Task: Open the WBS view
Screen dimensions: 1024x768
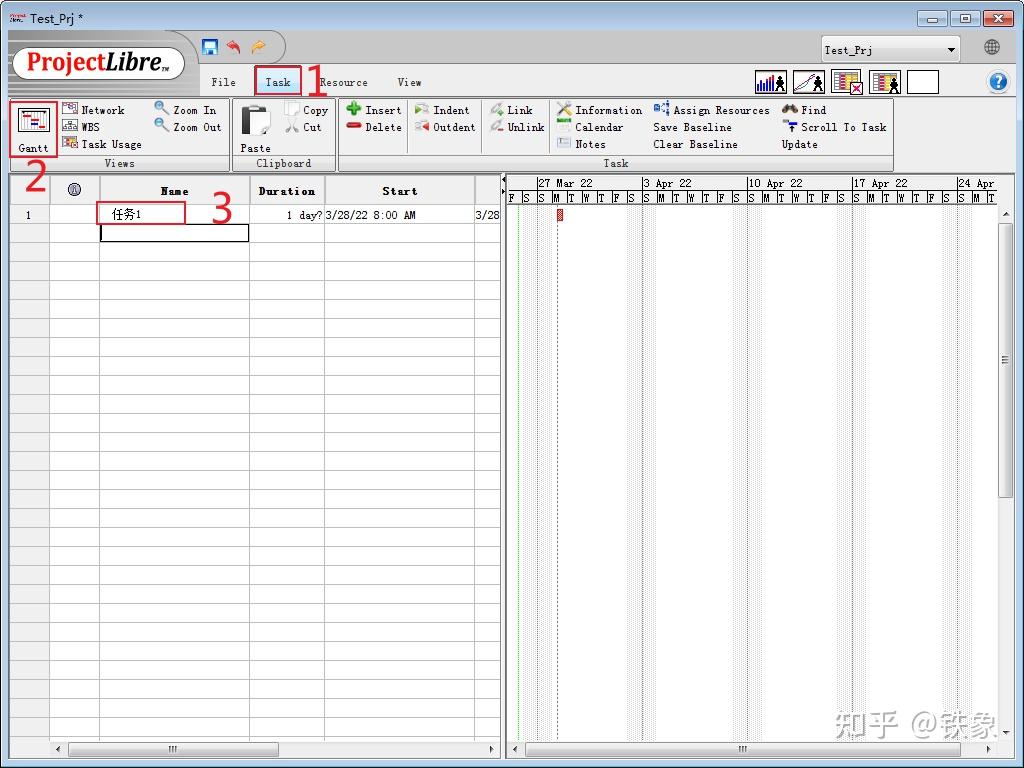Action: click(x=81, y=127)
